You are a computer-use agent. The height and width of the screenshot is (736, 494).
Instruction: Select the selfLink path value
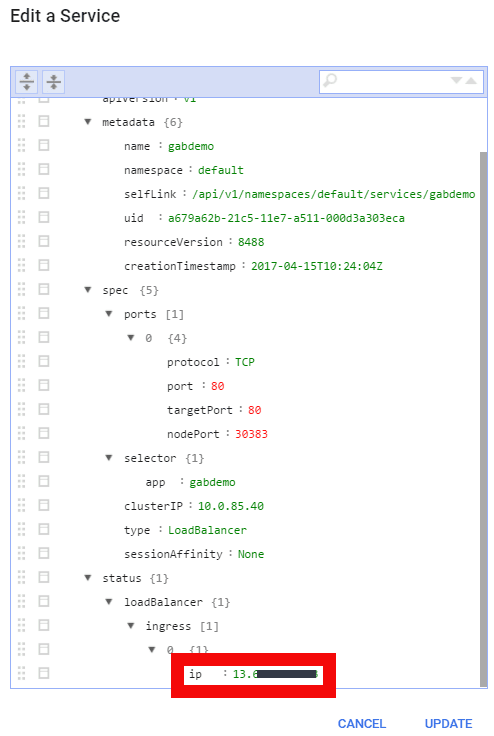(x=334, y=194)
